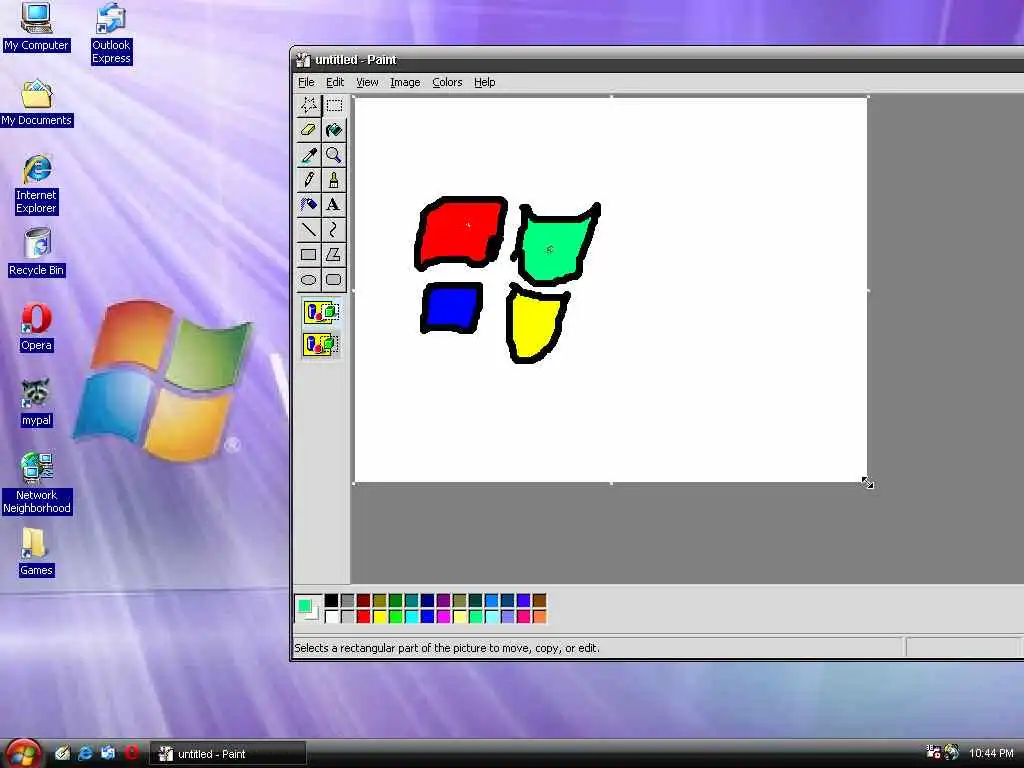The image size is (1024, 768).
Task: Open the File menu
Action: tap(306, 82)
